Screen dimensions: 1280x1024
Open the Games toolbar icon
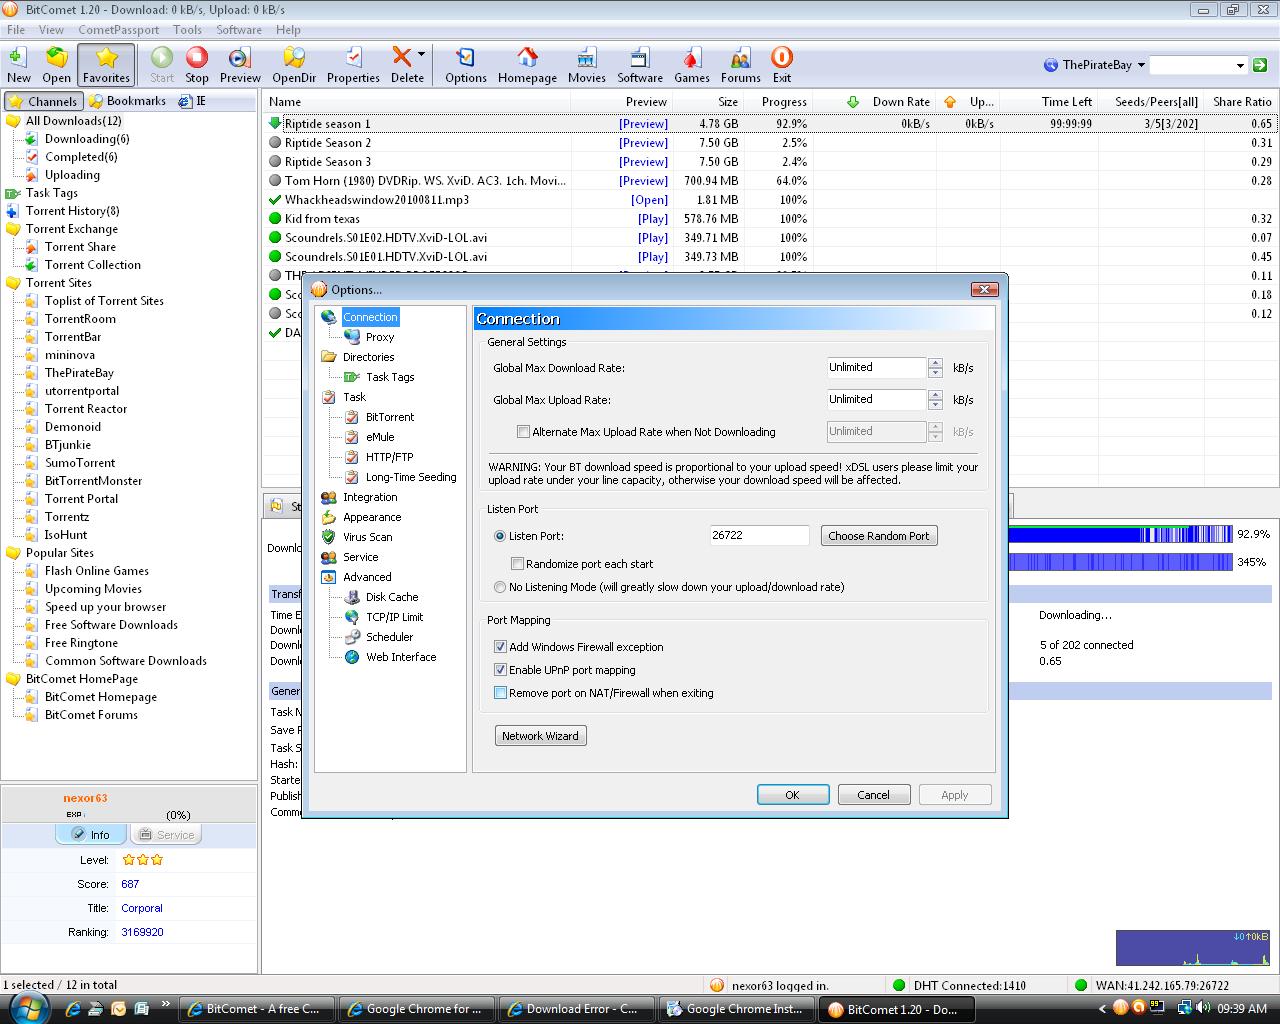(692, 65)
